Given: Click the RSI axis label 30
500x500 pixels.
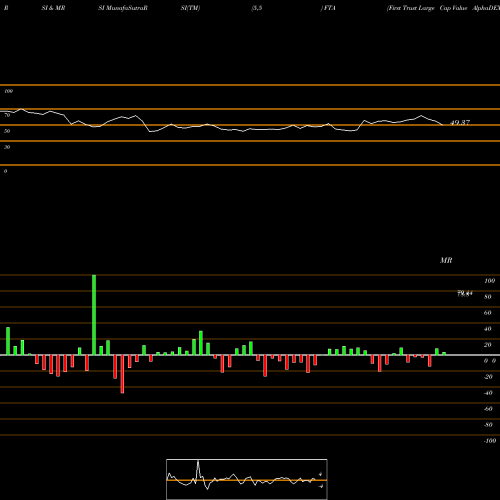Looking at the screenshot, I should (x=7, y=147).
